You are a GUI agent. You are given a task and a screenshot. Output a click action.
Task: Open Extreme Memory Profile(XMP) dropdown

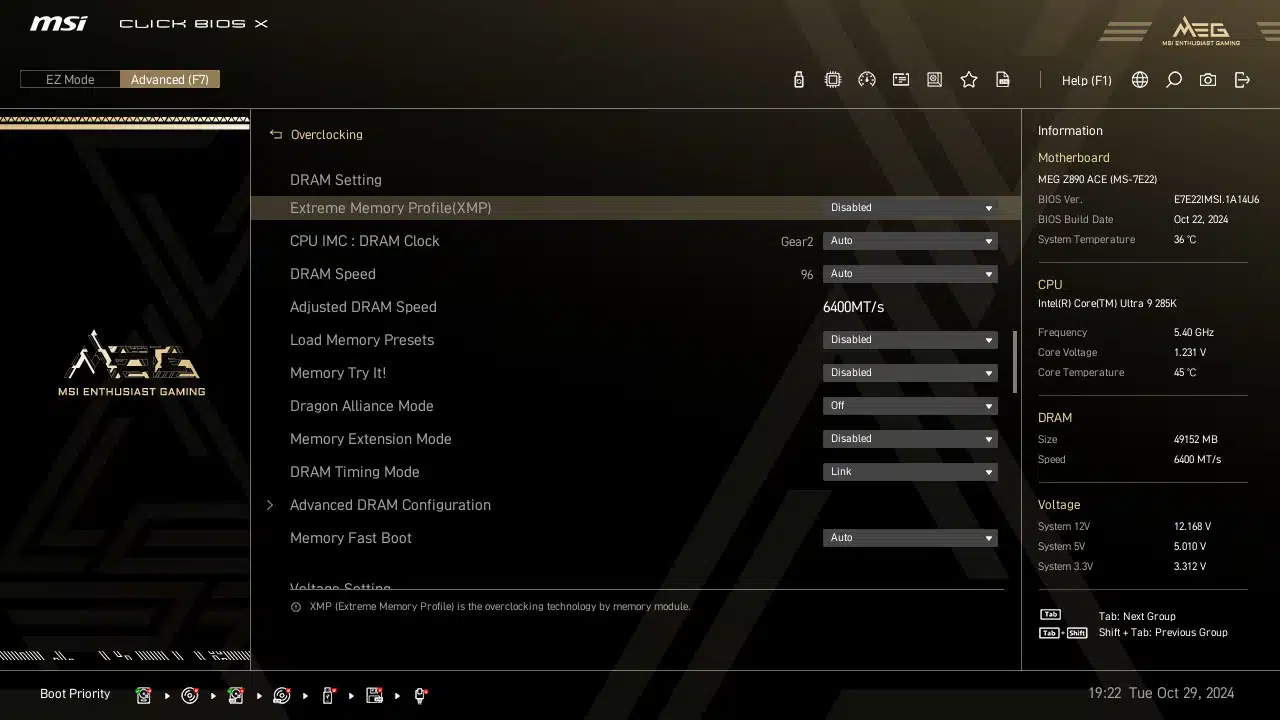point(910,208)
